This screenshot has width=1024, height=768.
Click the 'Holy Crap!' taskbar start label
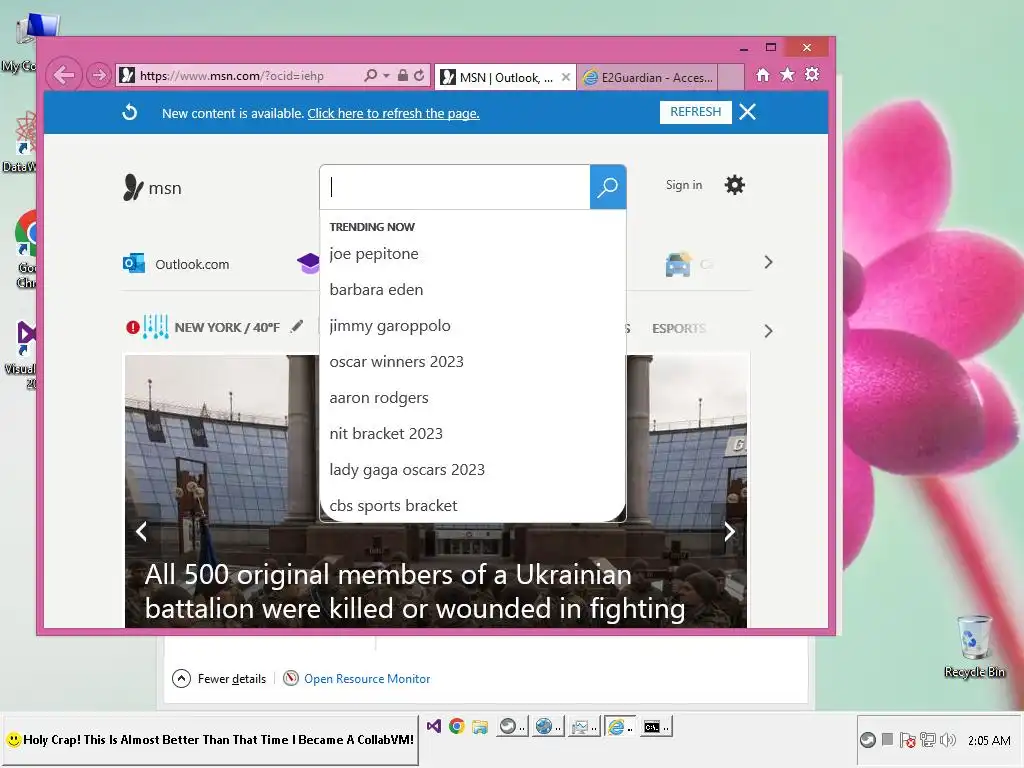210,740
